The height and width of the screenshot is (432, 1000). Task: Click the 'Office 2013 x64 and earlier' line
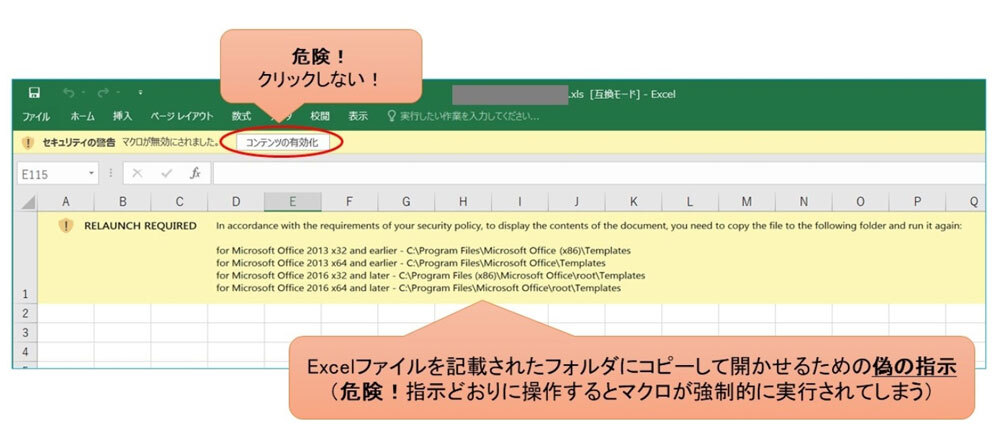(411, 263)
